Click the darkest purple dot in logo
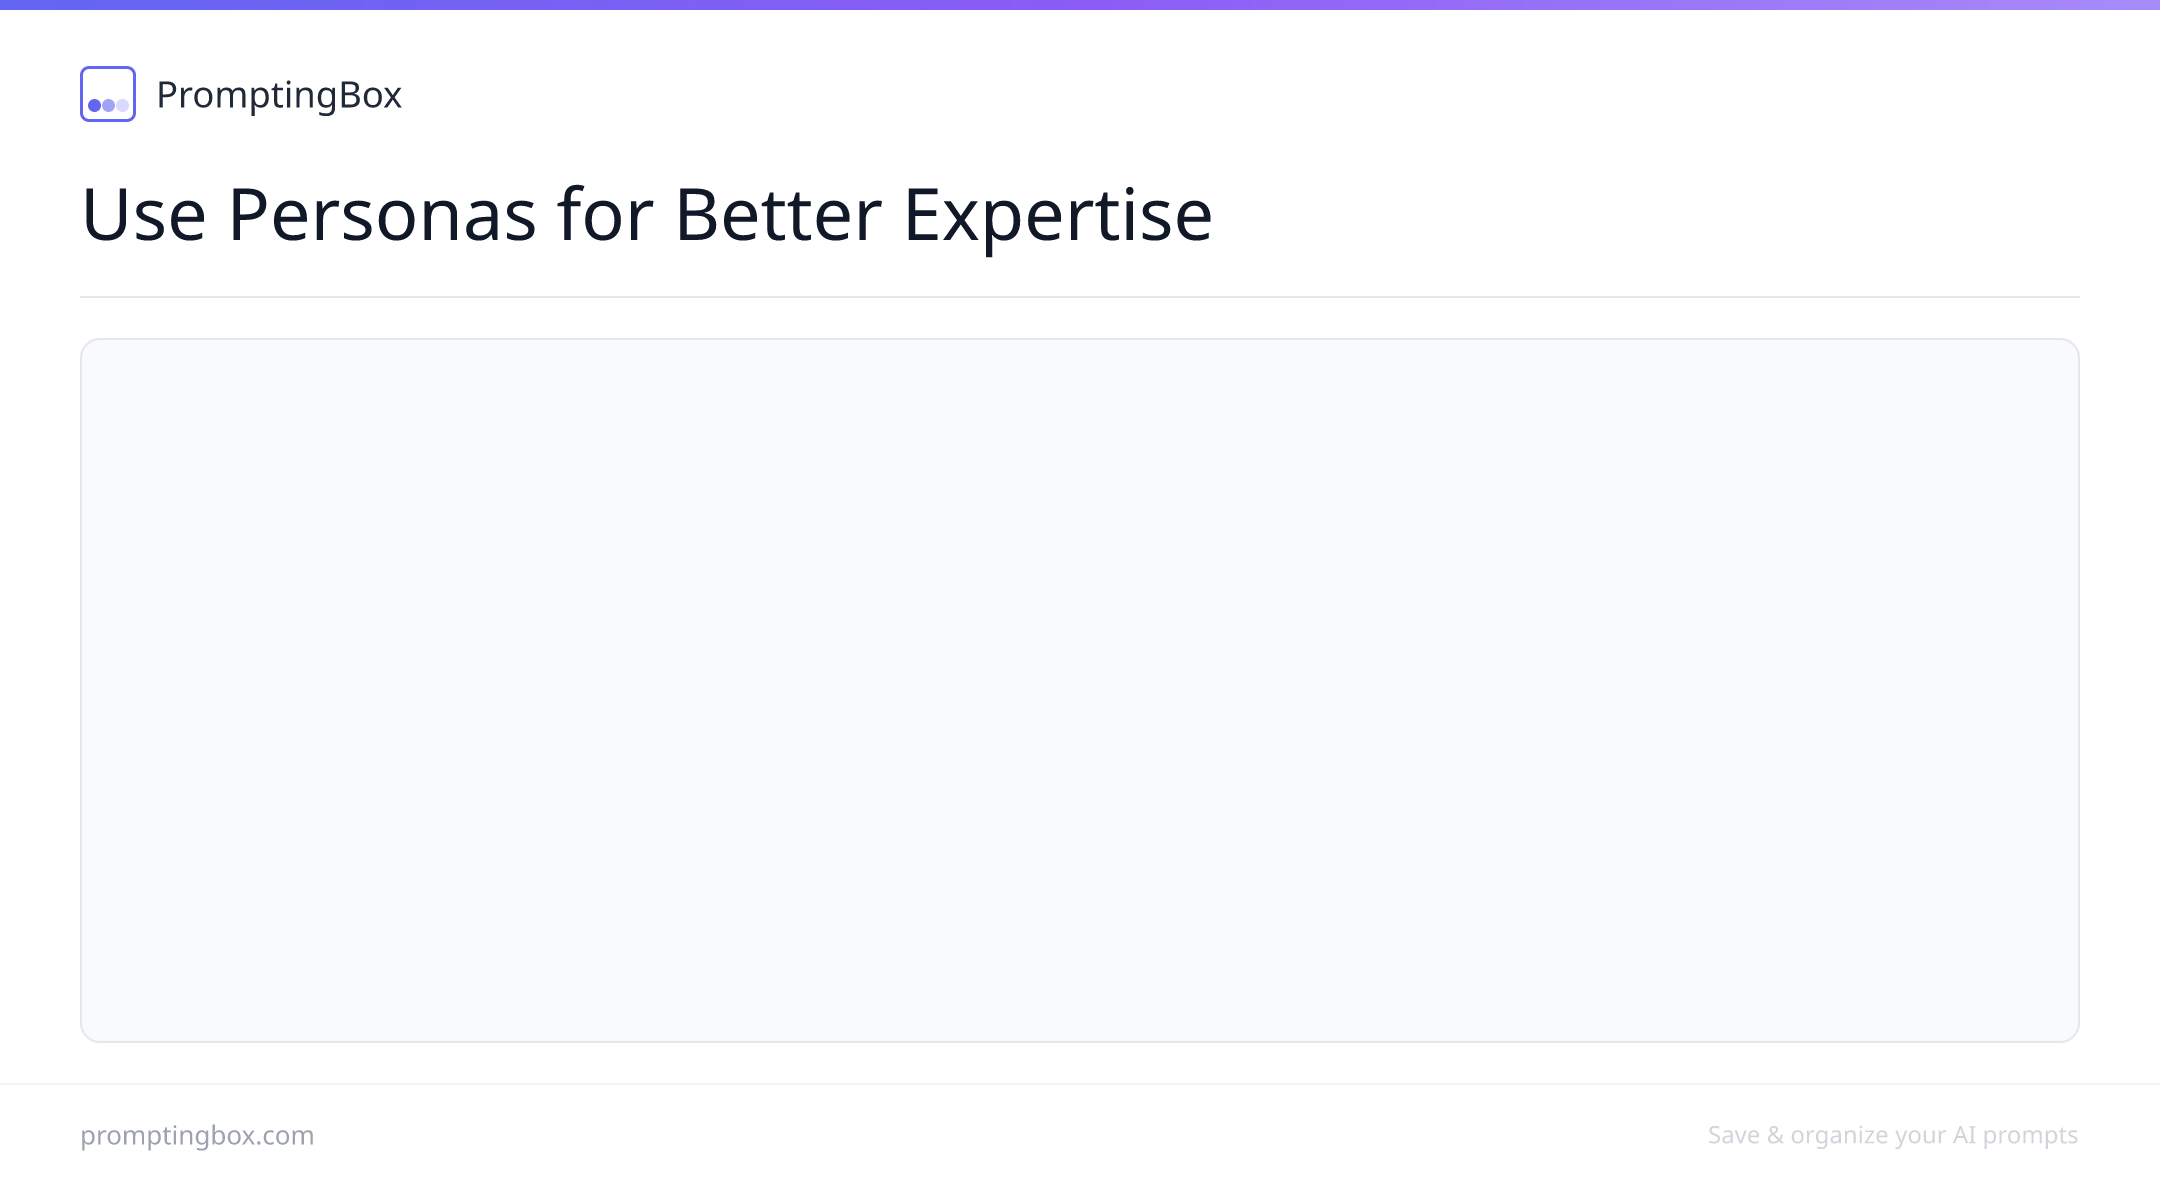The height and width of the screenshot is (1200, 2160). point(94,105)
